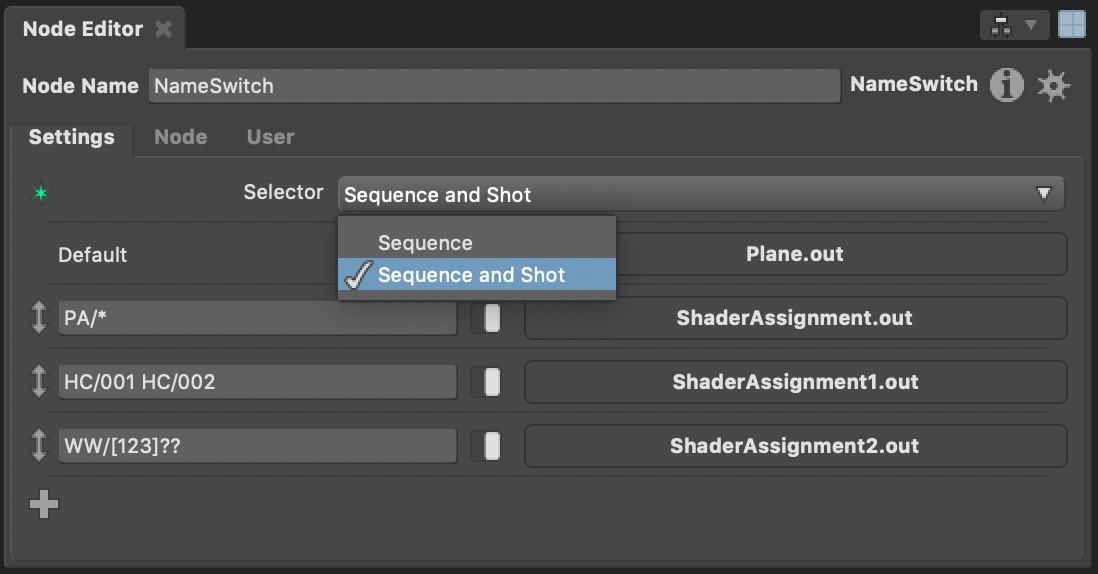Toggle the switch next to ShaderAssignment1.out
Image resolution: width=1098 pixels, height=574 pixels.
[x=492, y=382]
